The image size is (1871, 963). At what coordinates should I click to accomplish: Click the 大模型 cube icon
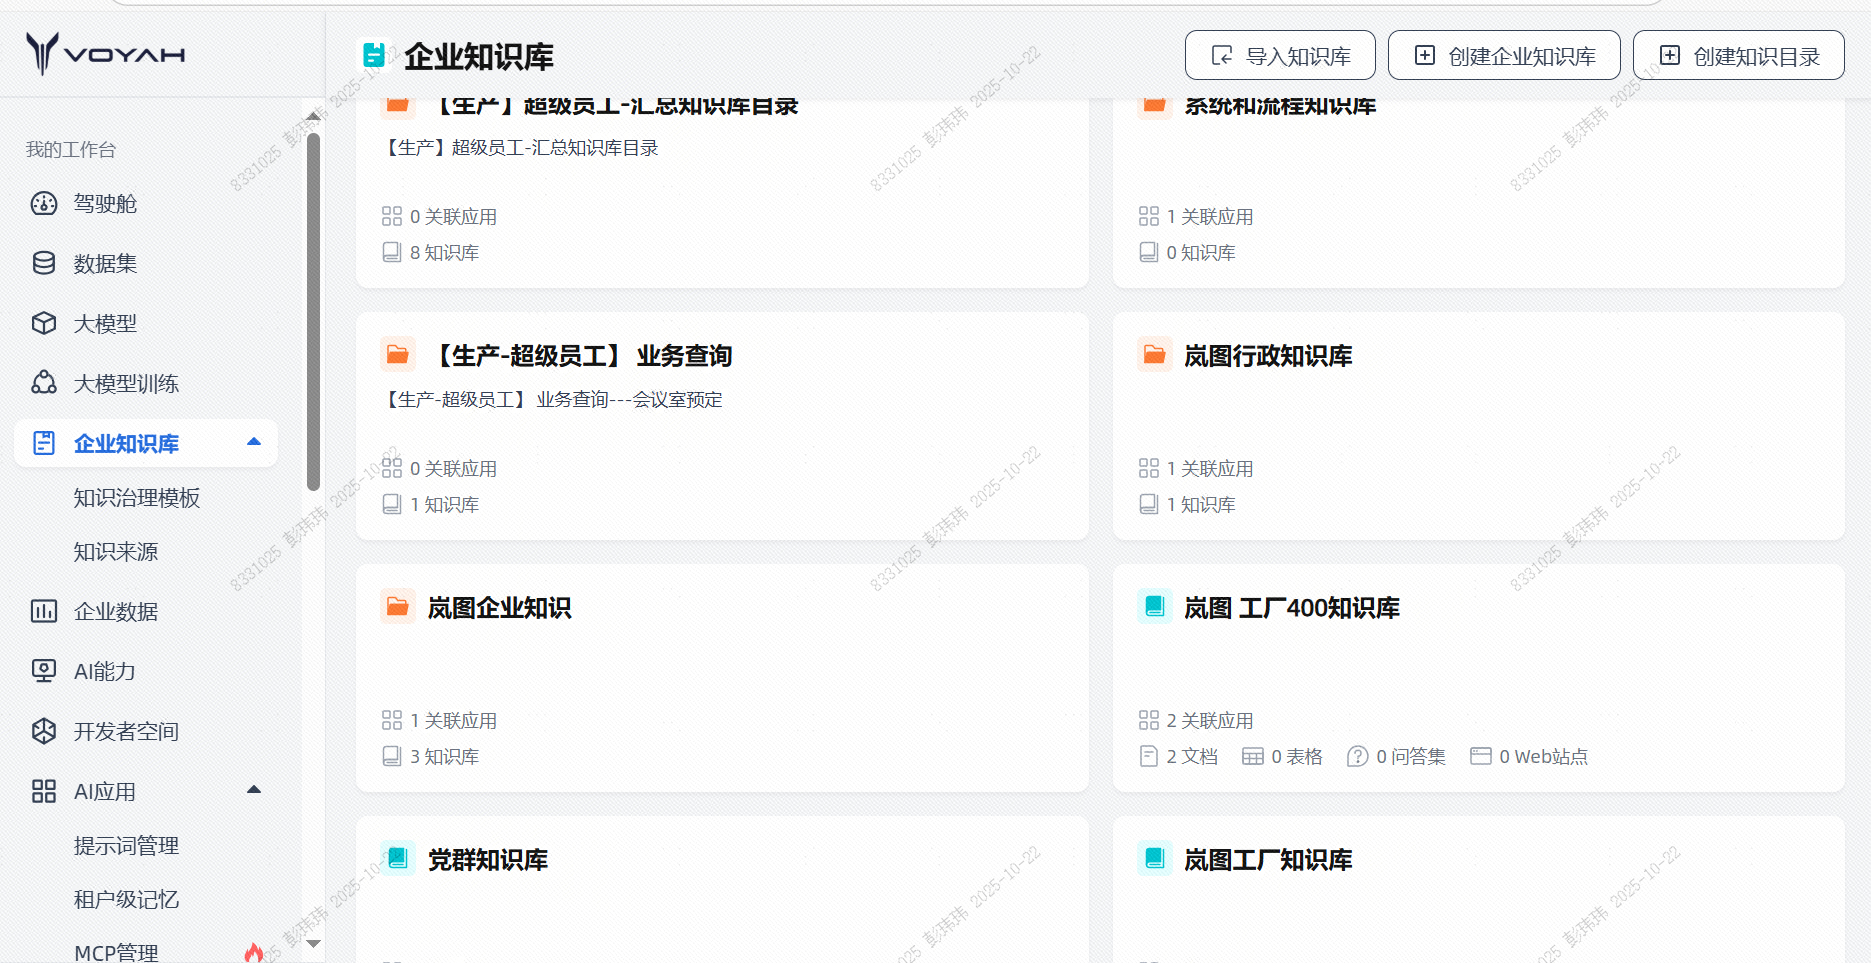point(44,324)
